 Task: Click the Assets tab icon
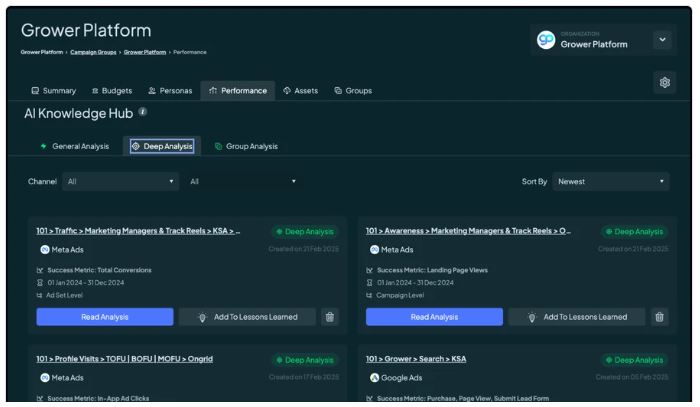(x=287, y=91)
